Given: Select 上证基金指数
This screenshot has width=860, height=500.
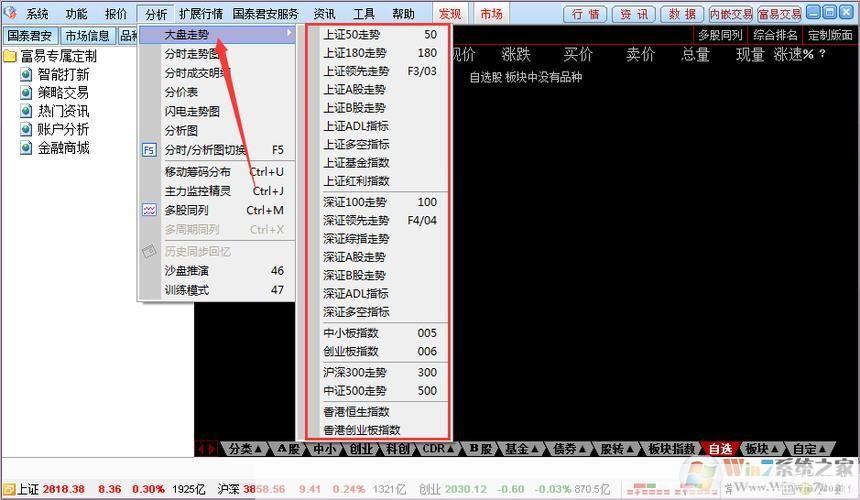Looking at the screenshot, I should click(380, 163).
